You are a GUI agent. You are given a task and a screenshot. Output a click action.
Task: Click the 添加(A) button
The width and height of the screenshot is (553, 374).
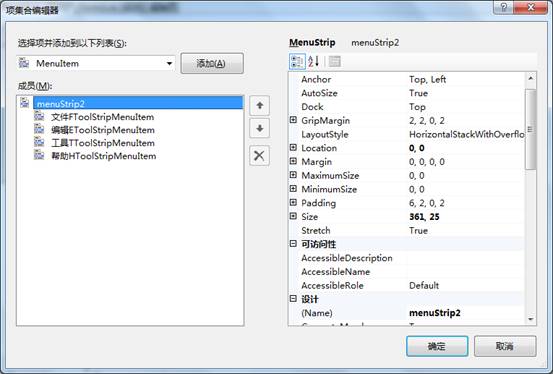(x=212, y=64)
